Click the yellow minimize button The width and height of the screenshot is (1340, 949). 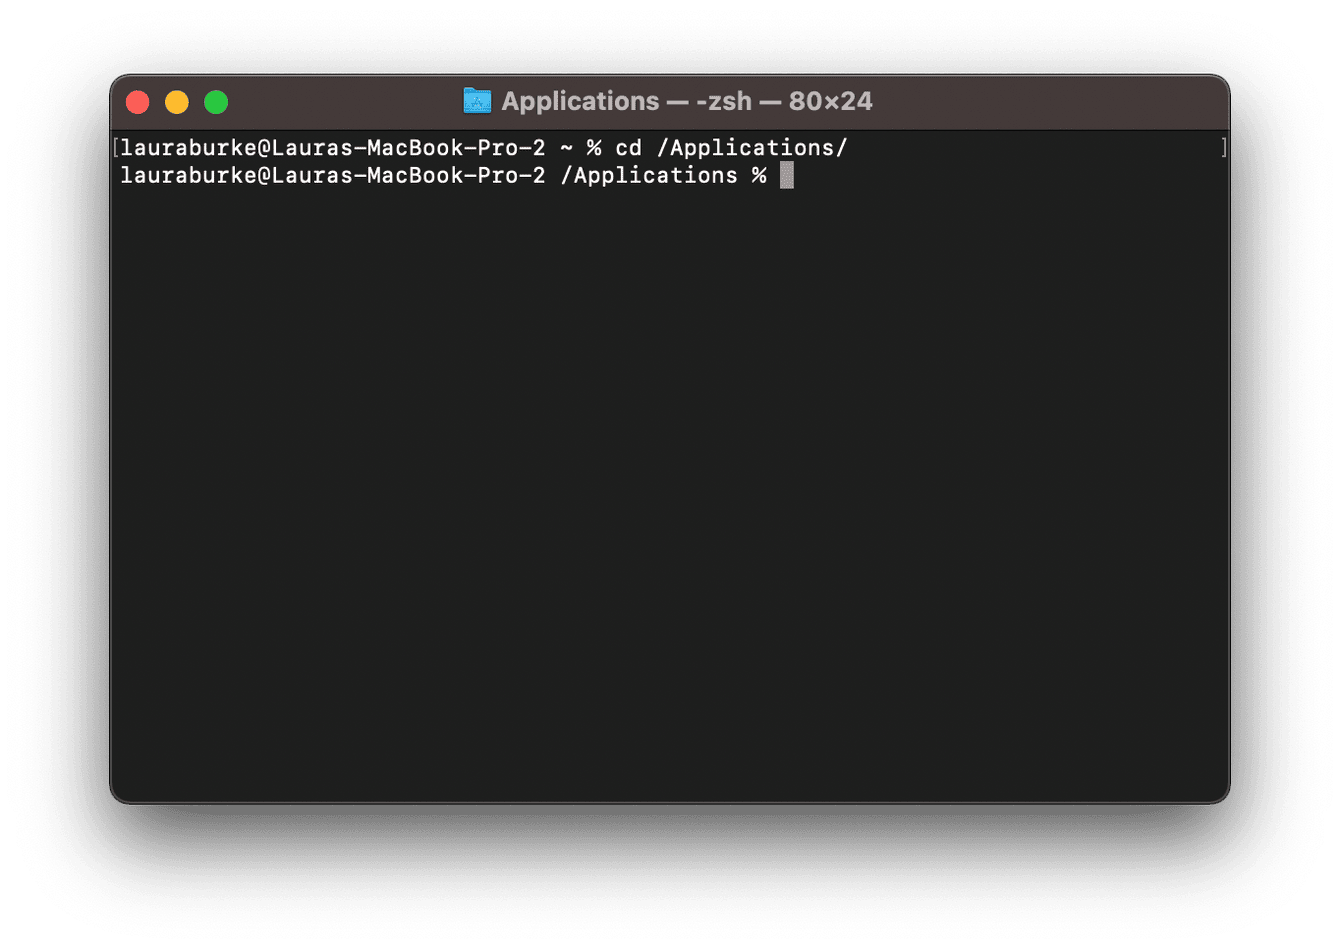176,101
